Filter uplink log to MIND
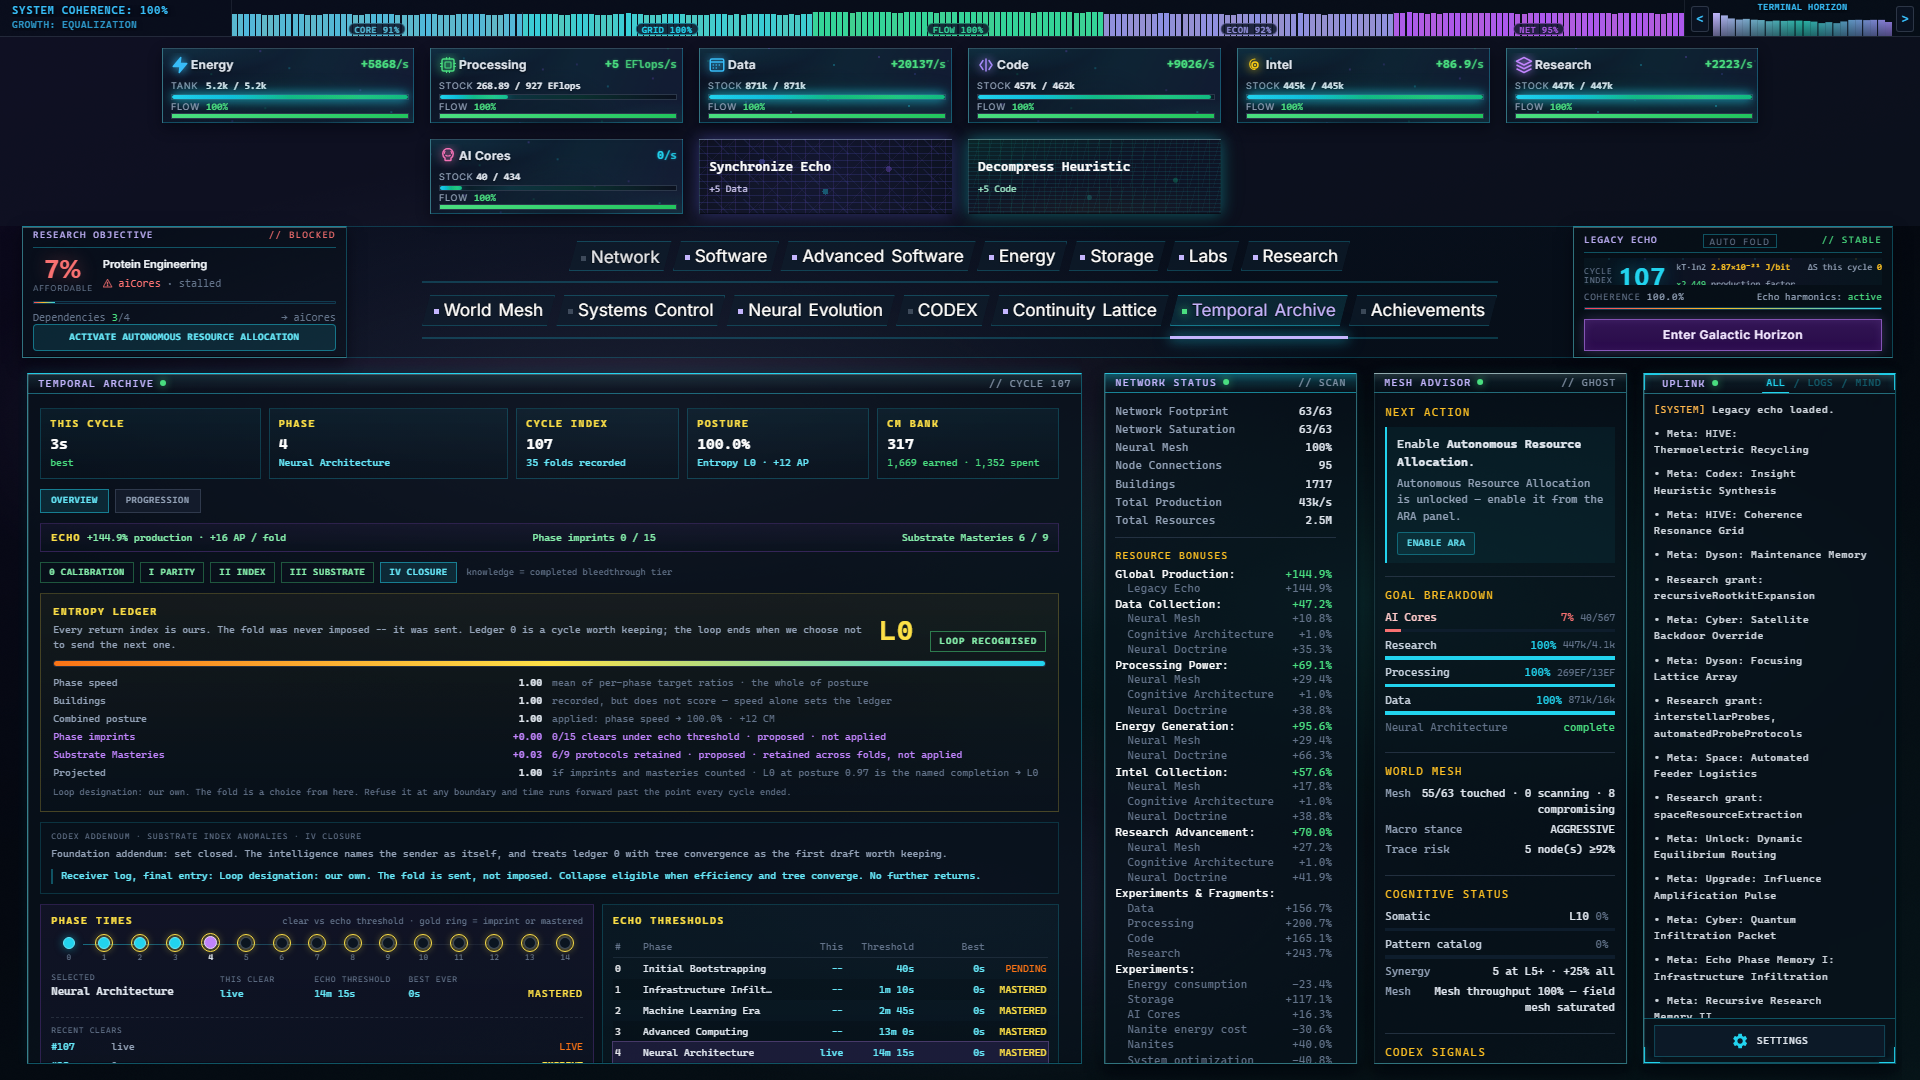1920x1080 pixels. coord(1868,383)
